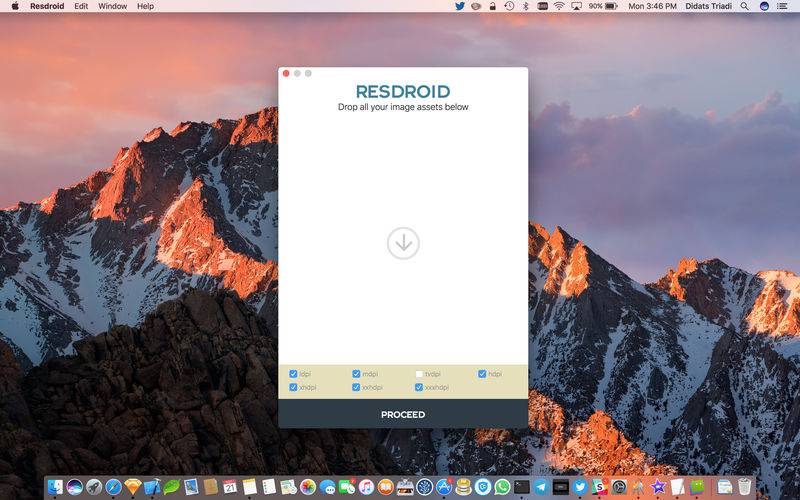This screenshot has width=800, height=500.
Task: Click the PROCEED button
Action: click(403, 414)
